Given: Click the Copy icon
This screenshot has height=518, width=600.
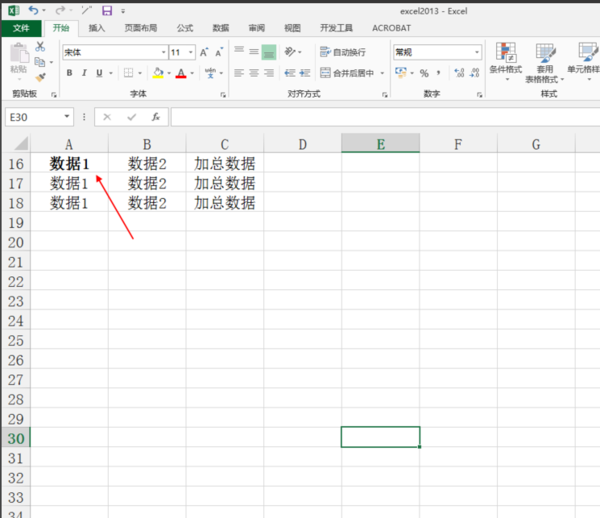Looking at the screenshot, I should (40, 62).
